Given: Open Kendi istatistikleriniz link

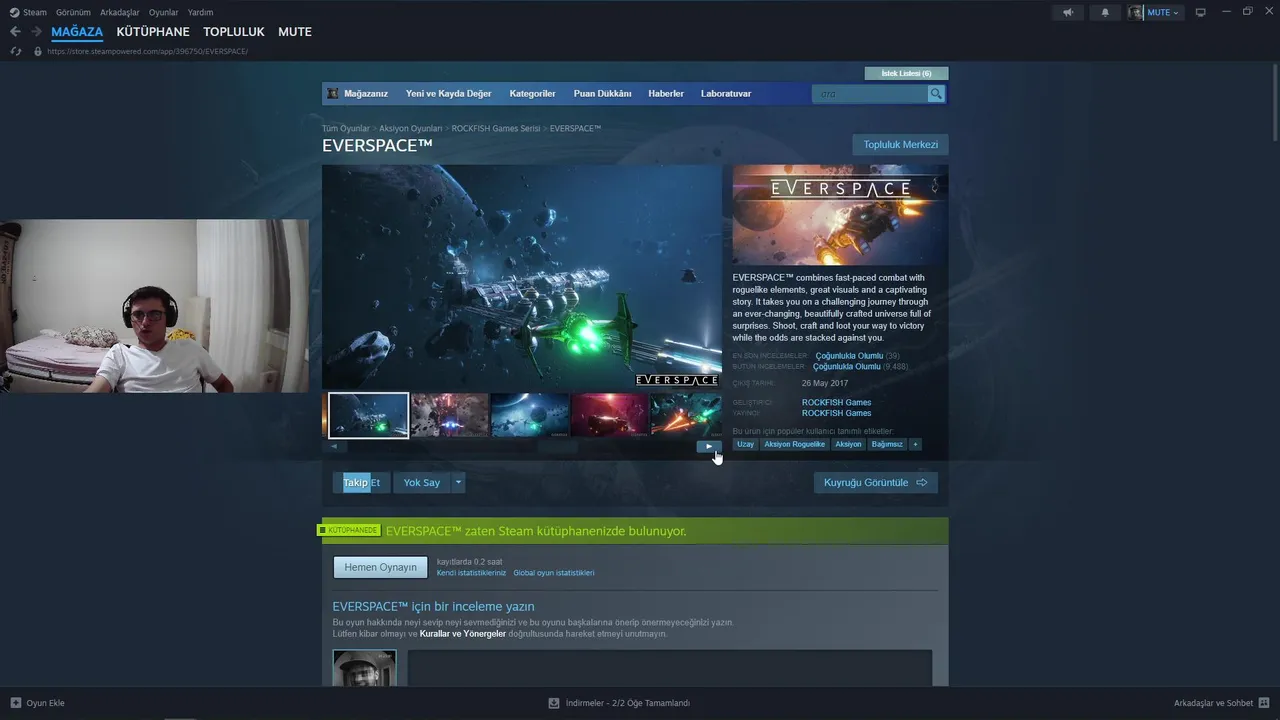Looking at the screenshot, I should click(471, 573).
